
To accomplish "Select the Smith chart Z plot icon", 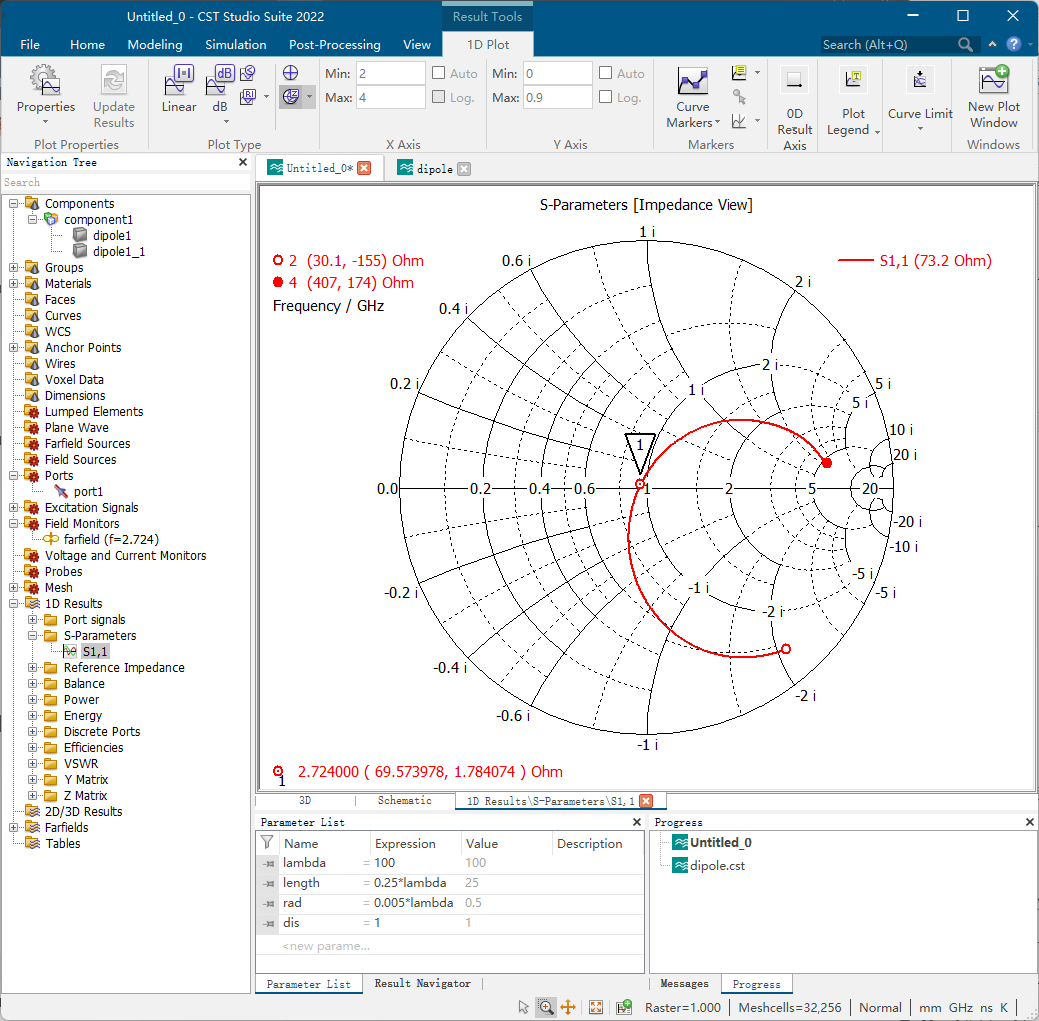I will [x=291, y=97].
